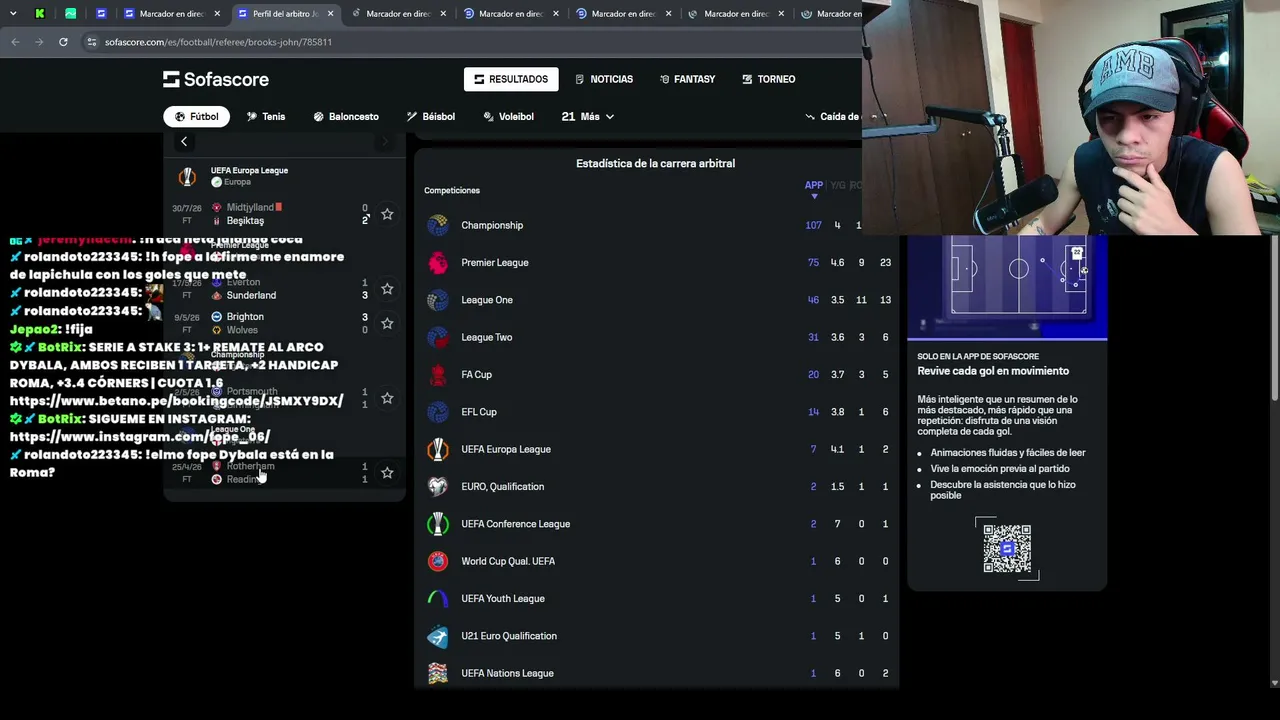
Task: Click the Sunderland team name
Action: [x=251, y=296]
